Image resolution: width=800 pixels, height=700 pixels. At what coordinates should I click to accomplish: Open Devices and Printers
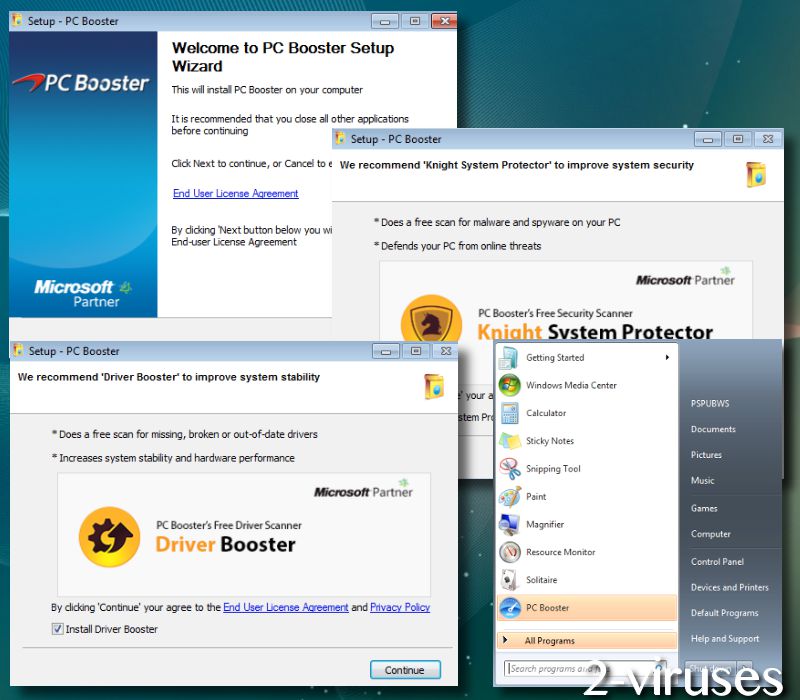[x=730, y=587]
